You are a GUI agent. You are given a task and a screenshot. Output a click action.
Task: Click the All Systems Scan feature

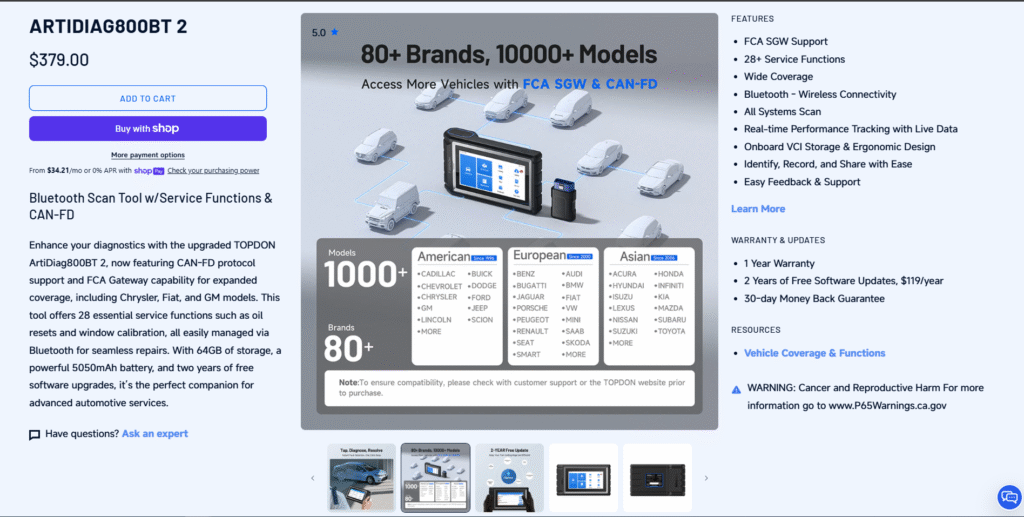tap(782, 112)
